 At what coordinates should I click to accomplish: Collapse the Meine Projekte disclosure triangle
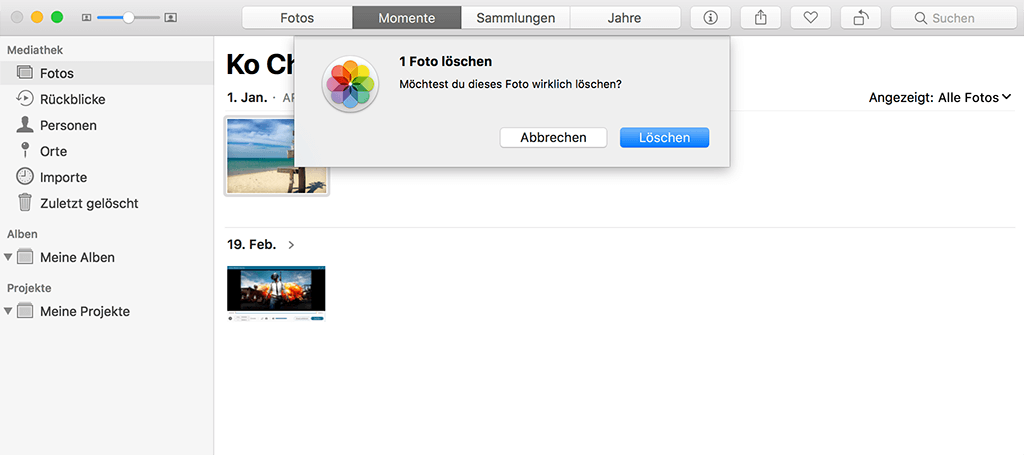pyautogui.click(x=8, y=311)
